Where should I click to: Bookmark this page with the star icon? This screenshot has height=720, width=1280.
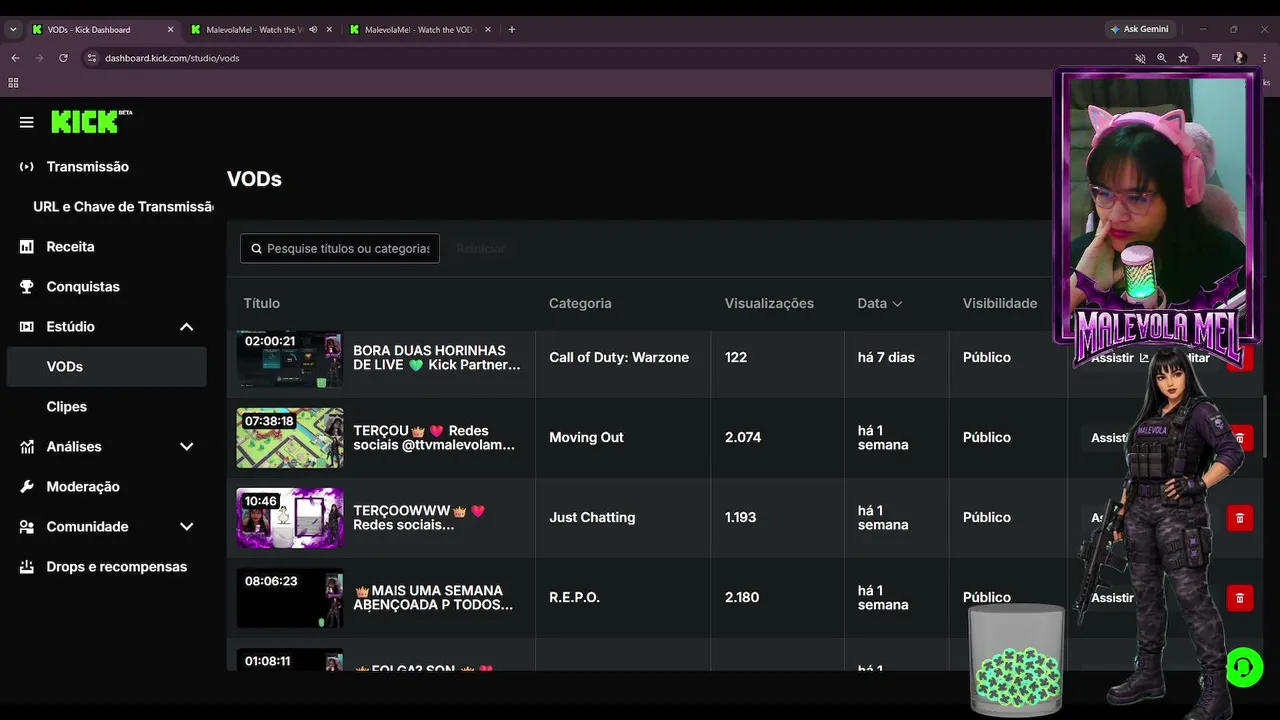point(1183,58)
